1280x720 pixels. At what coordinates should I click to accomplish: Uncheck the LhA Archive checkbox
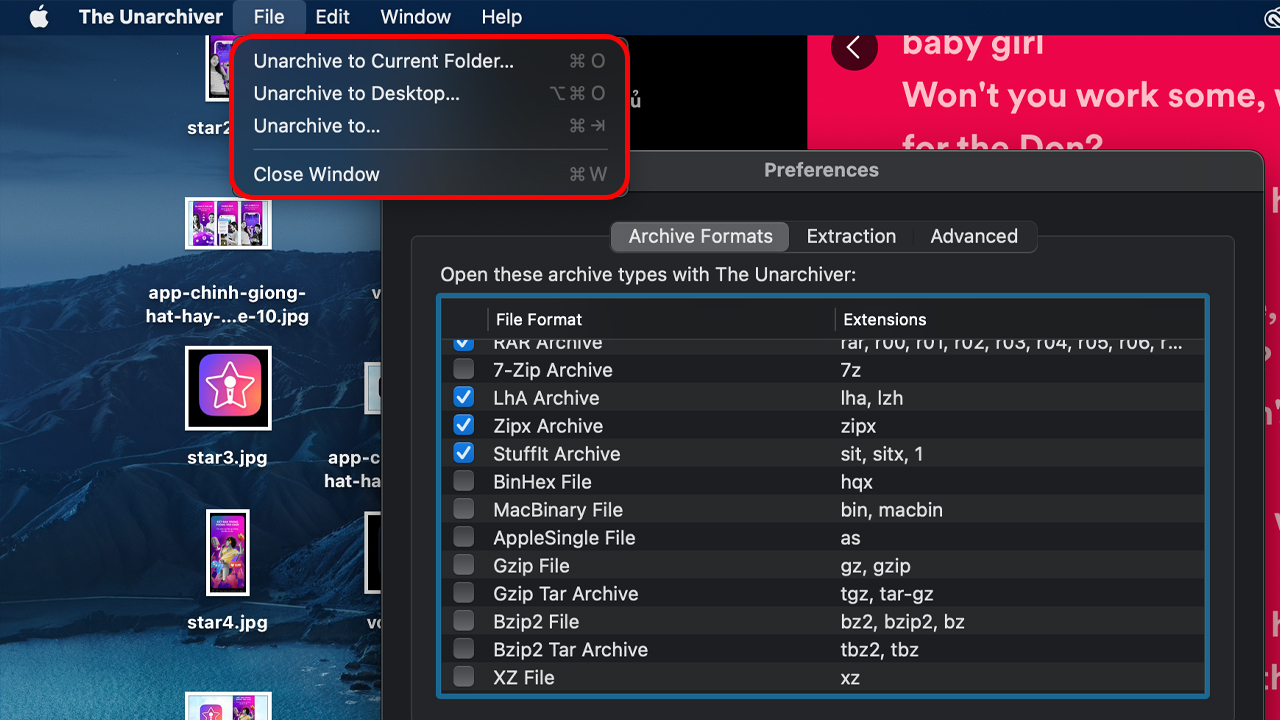pos(463,397)
